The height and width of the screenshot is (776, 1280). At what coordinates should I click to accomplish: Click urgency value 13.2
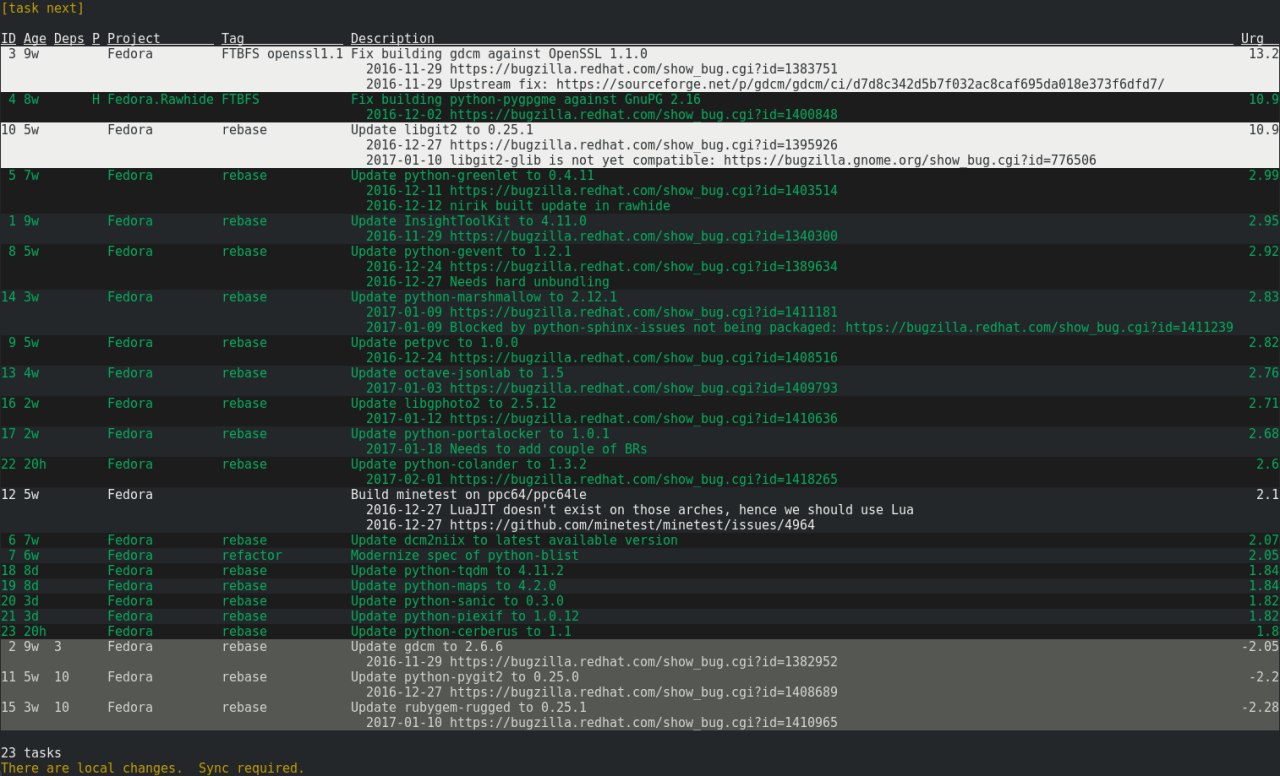1264,53
